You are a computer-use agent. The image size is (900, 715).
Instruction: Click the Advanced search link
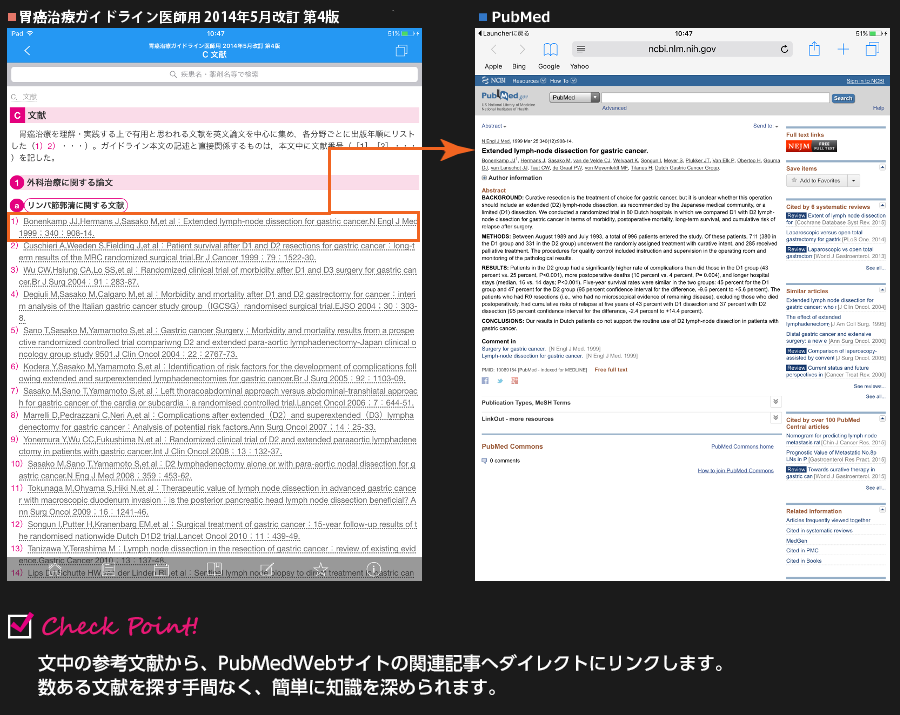click(x=614, y=108)
